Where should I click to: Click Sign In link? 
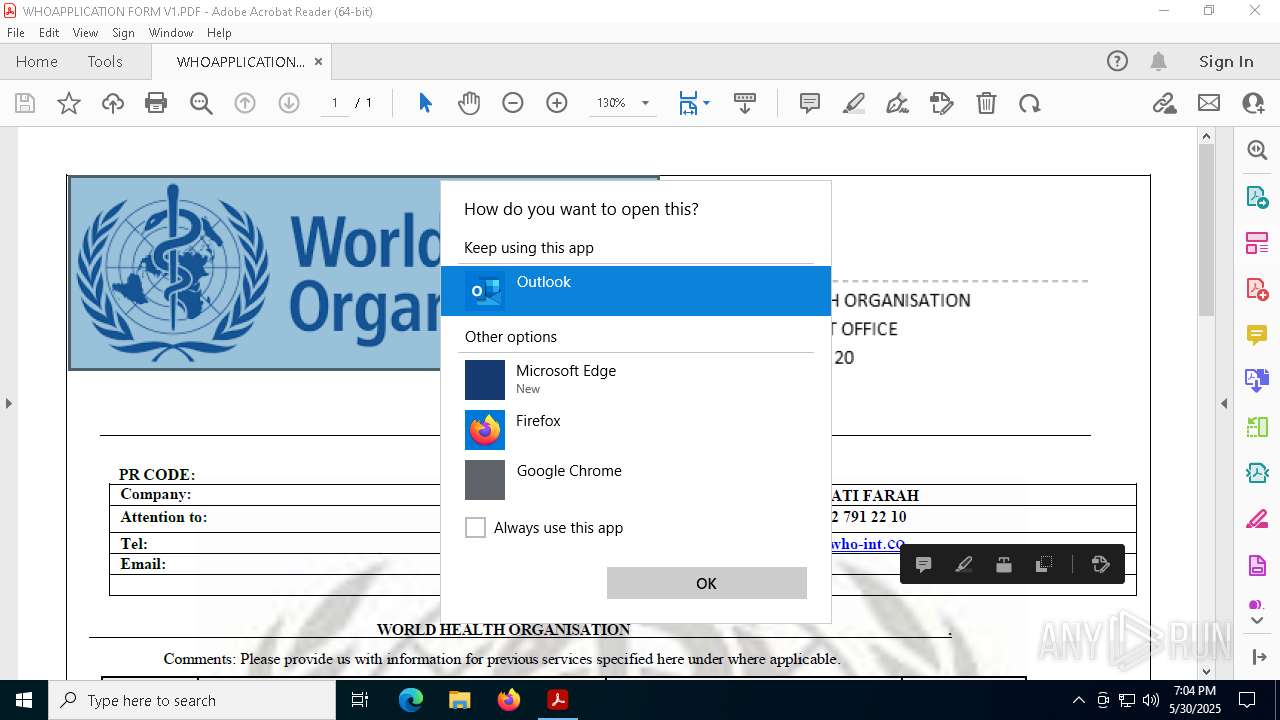coord(1226,61)
